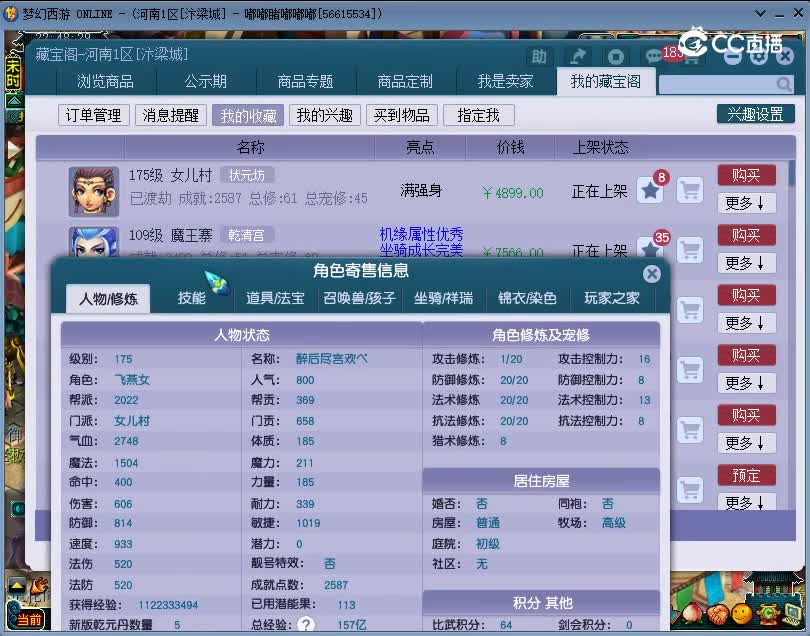Click 购买 for the 女儿村 listing
Image resolution: width=810 pixels, height=636 pixels.
coord(746,176)
